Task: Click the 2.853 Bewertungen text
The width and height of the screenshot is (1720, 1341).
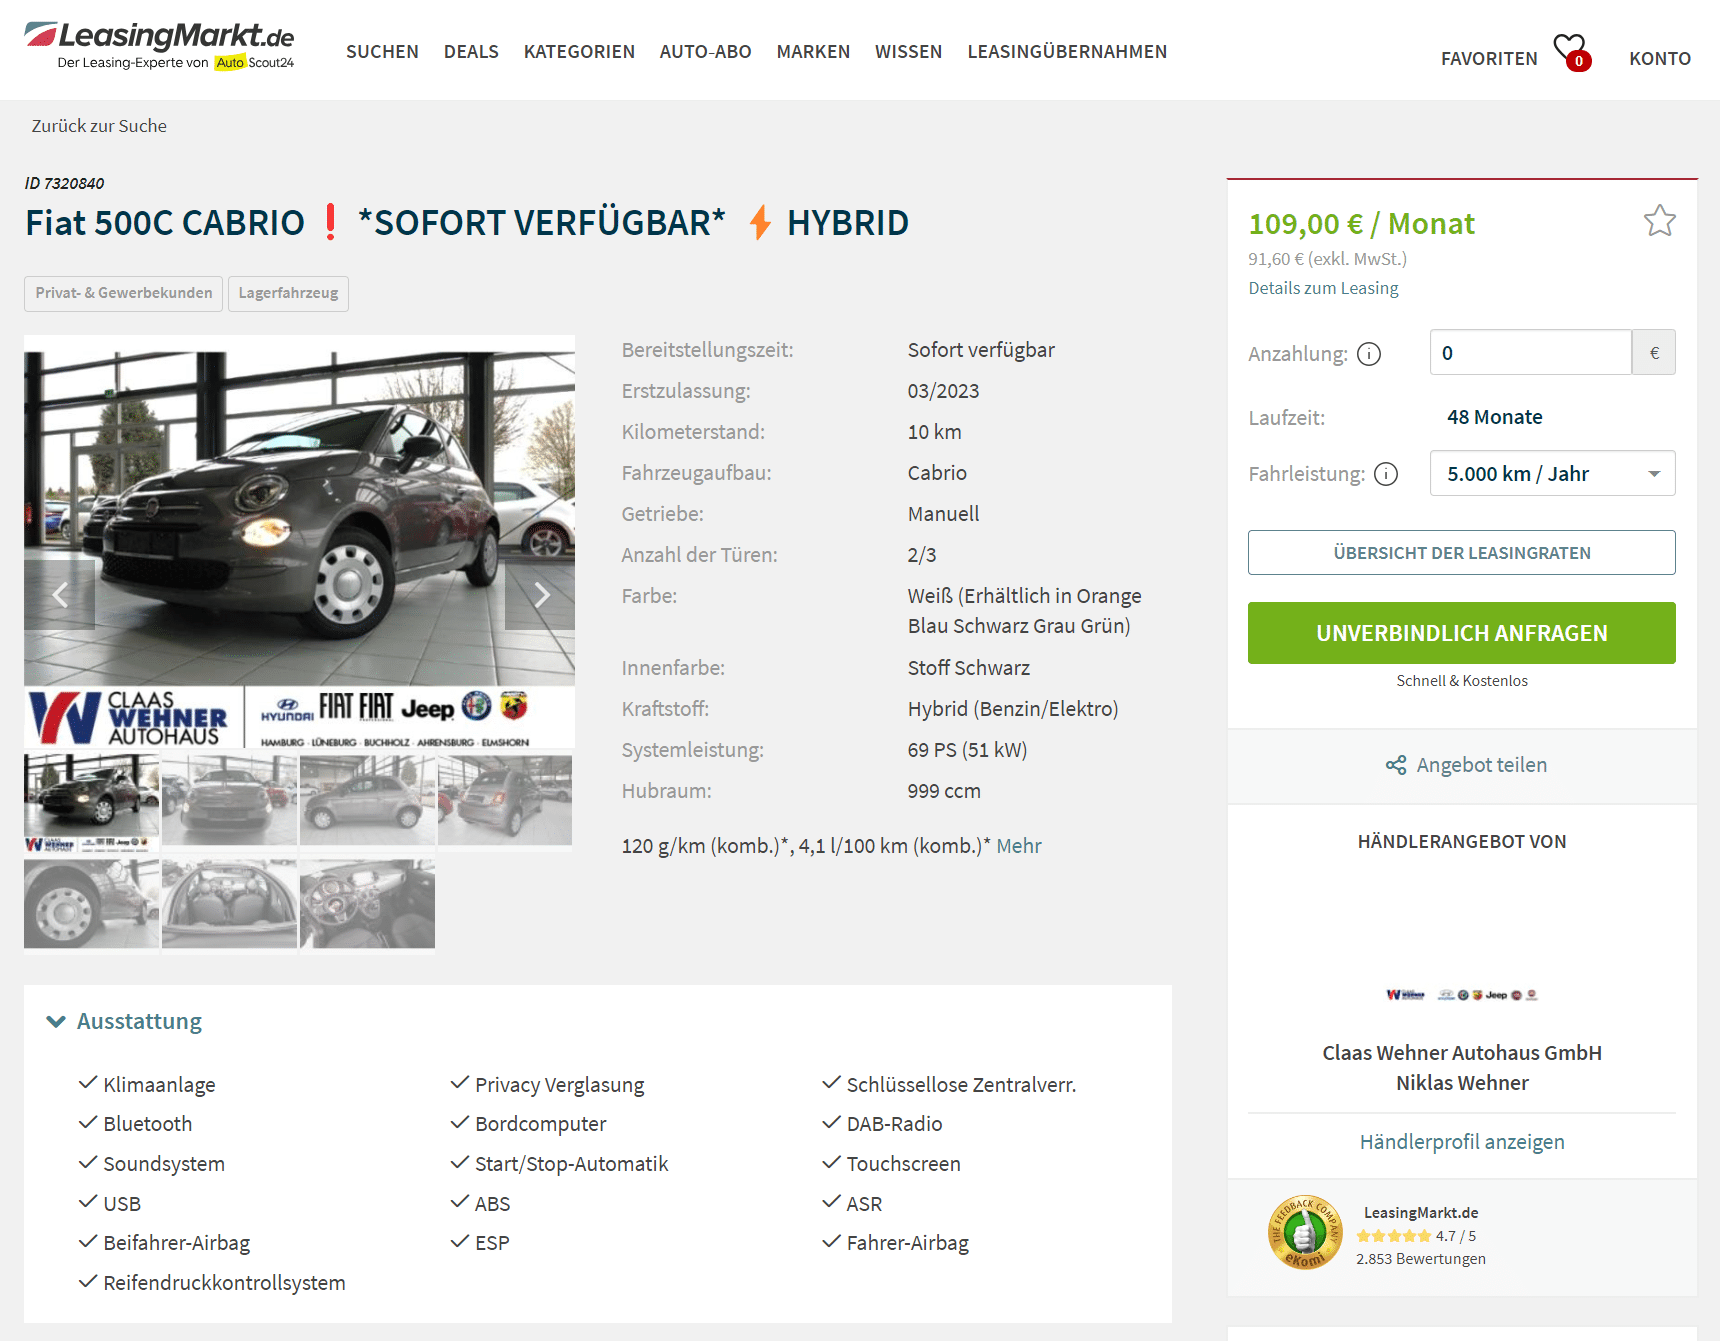Action: 1421,1259
